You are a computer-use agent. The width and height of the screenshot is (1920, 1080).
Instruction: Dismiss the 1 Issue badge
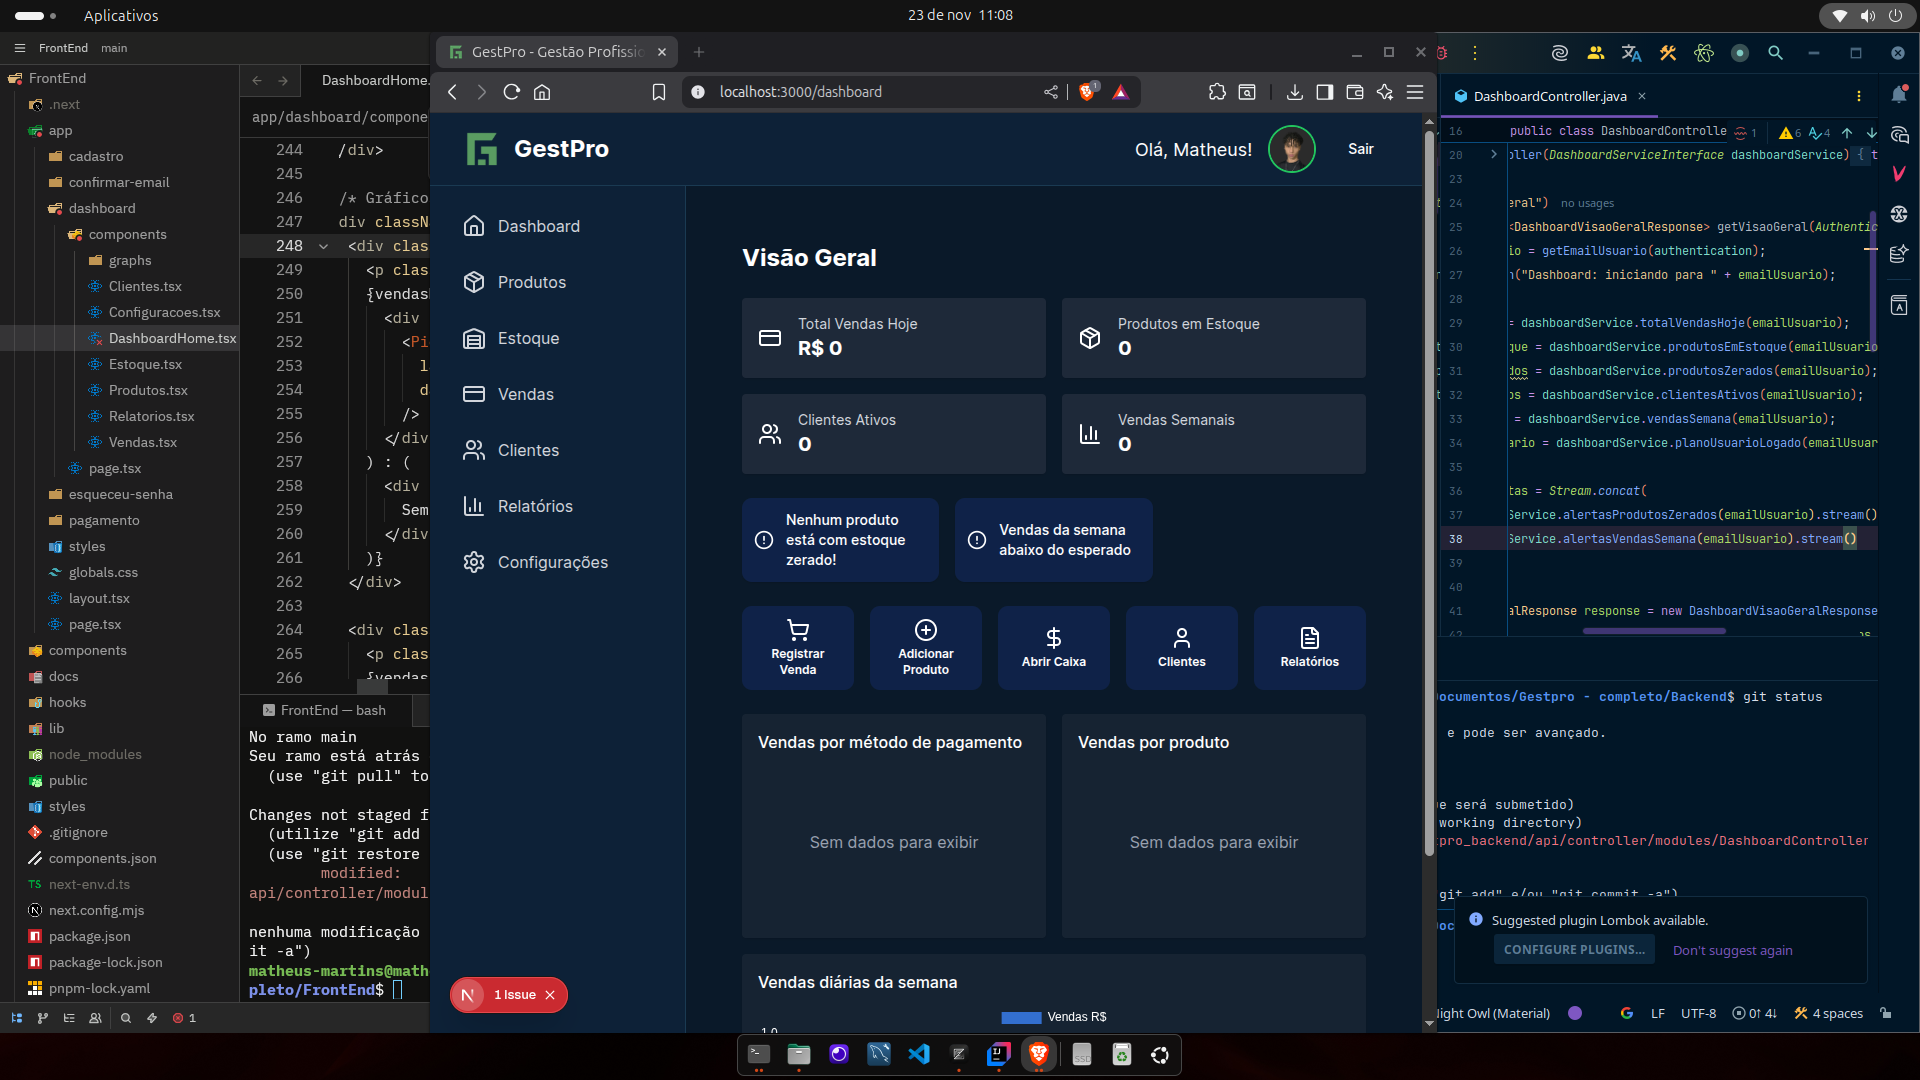pyautogui.click(x=550, y=995)
